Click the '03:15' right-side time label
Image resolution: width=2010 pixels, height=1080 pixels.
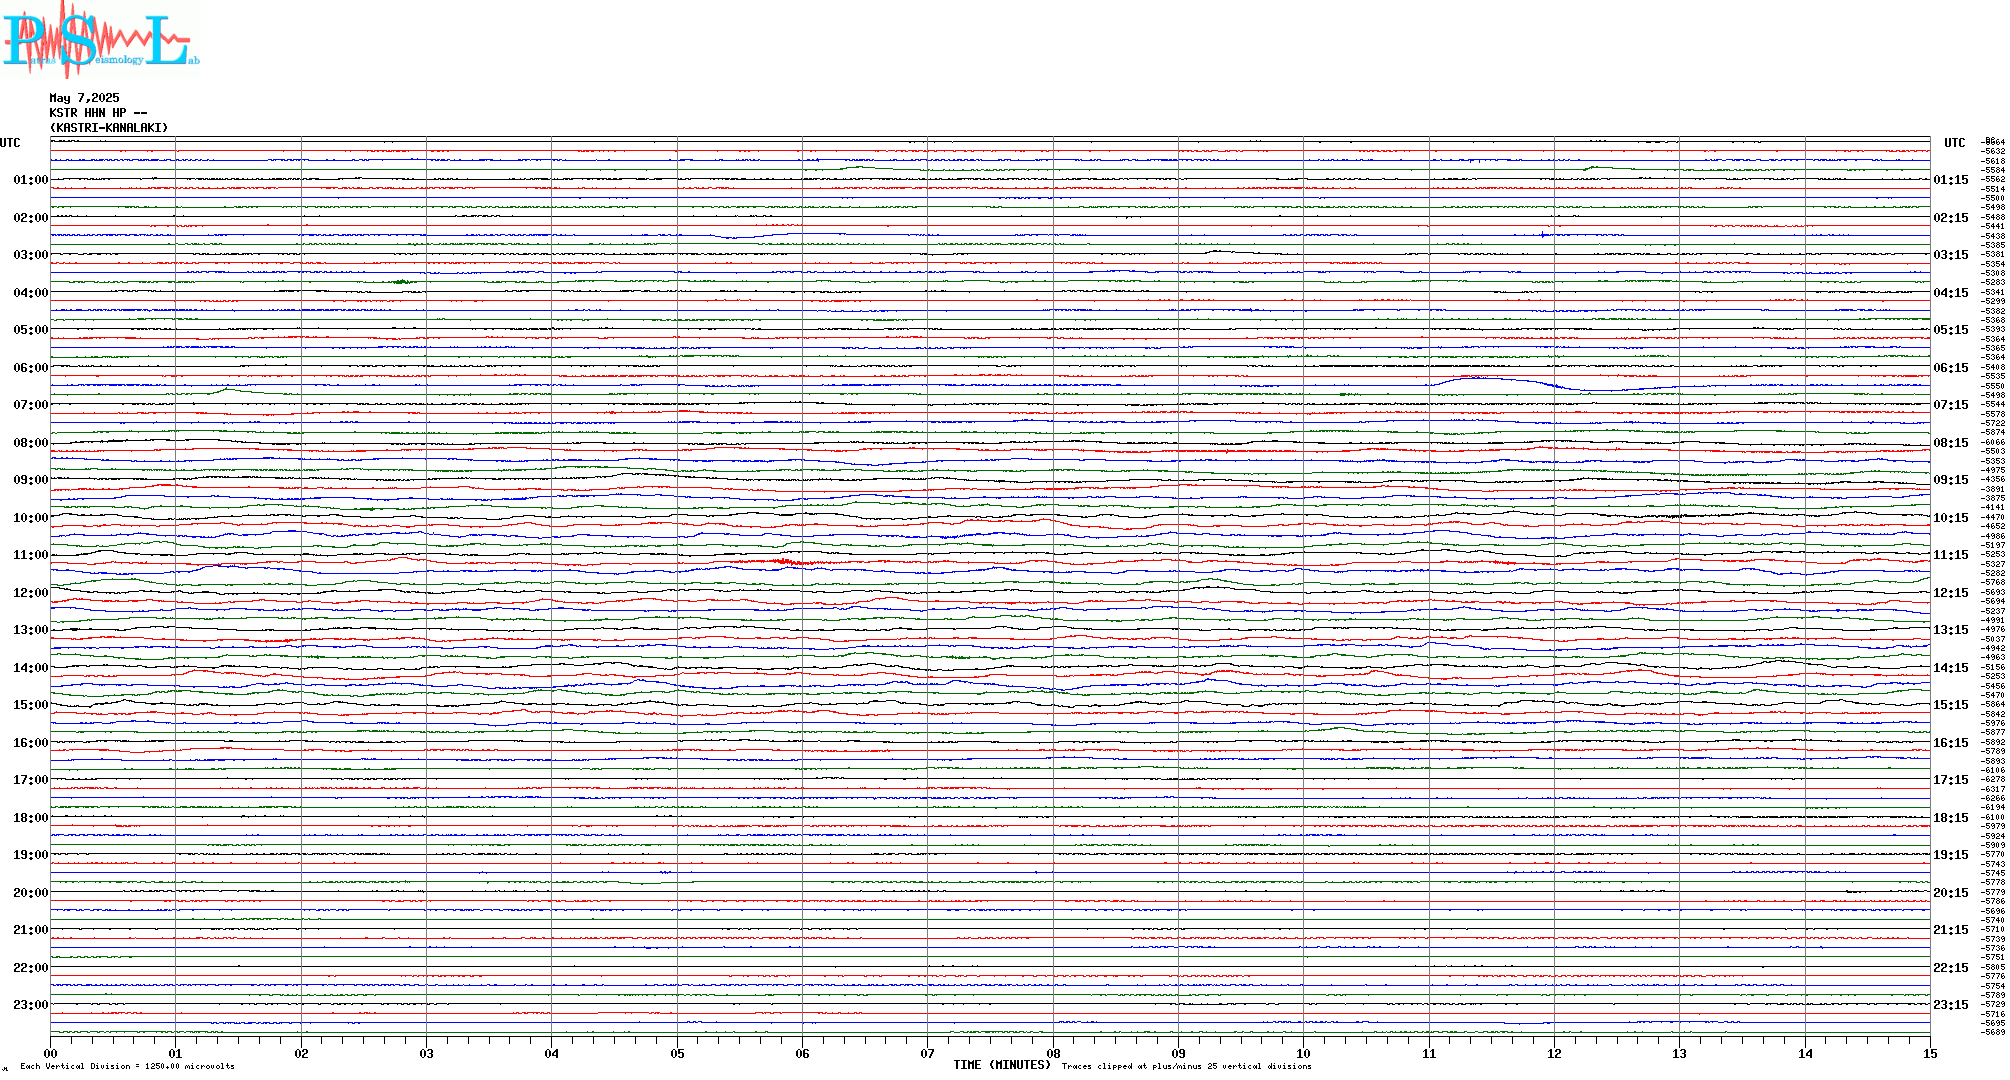click(x=1951, y=255)
